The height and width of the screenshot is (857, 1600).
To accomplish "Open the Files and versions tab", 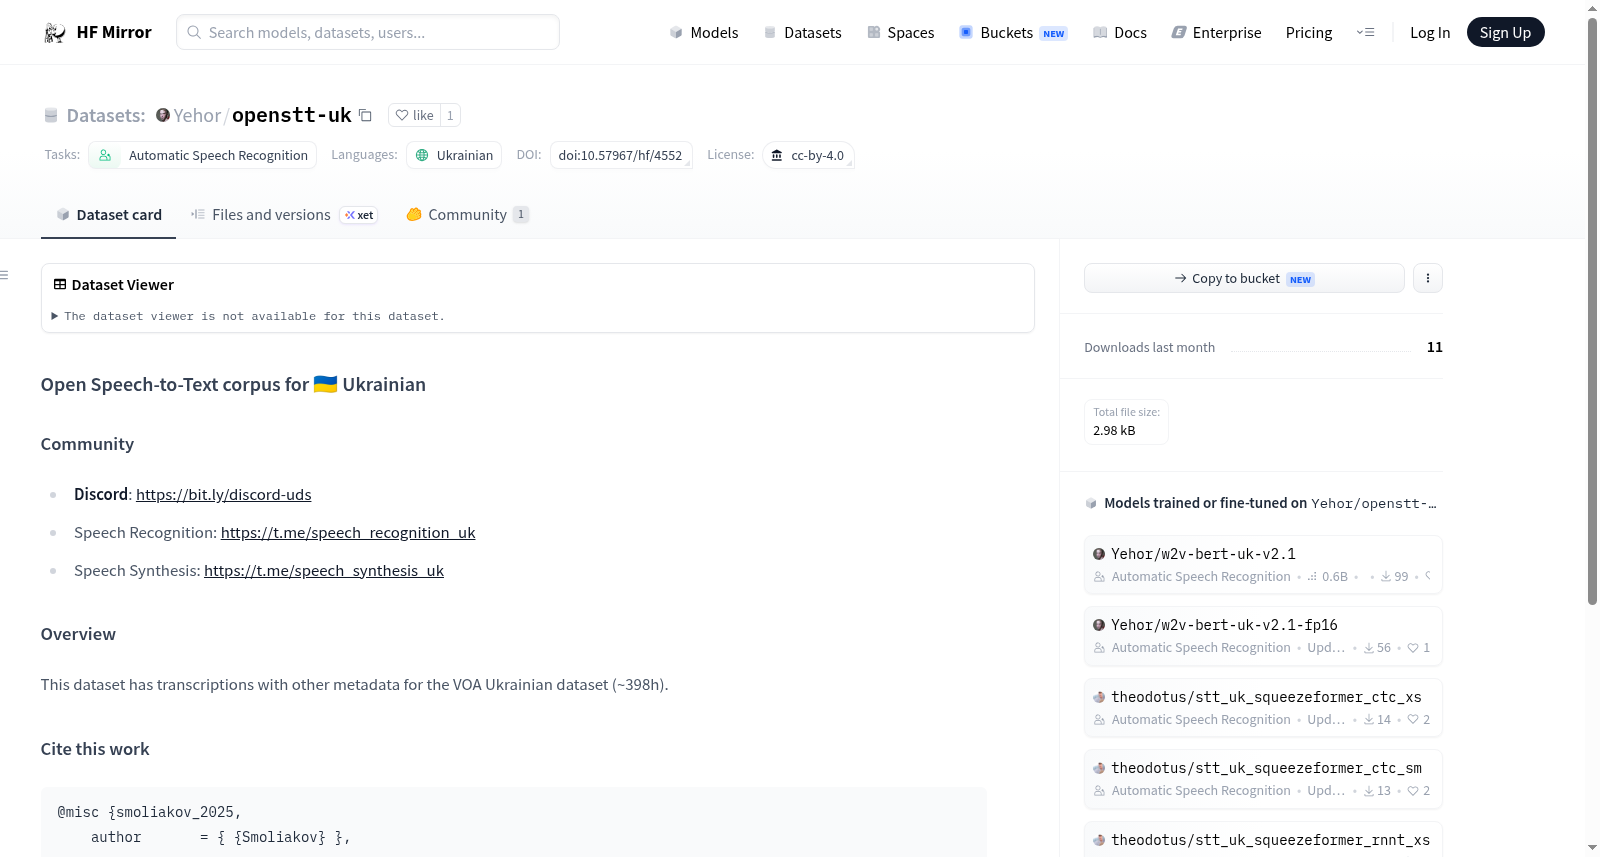I will pos(285,215).
